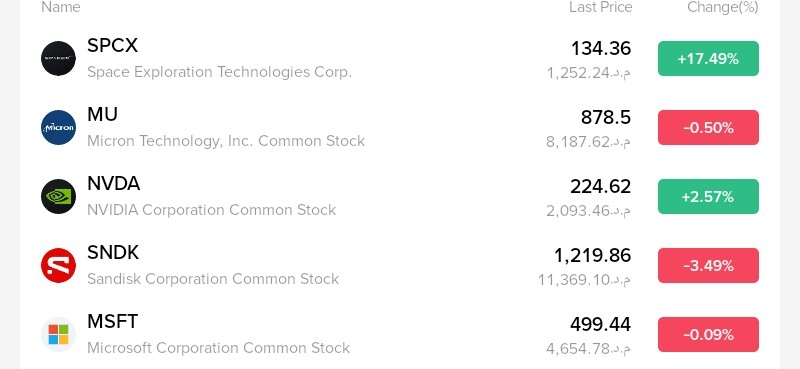The width and height of the screenshot is (800, 369).
Task: Sort by the Name column header
Action: tap(61, 7)
